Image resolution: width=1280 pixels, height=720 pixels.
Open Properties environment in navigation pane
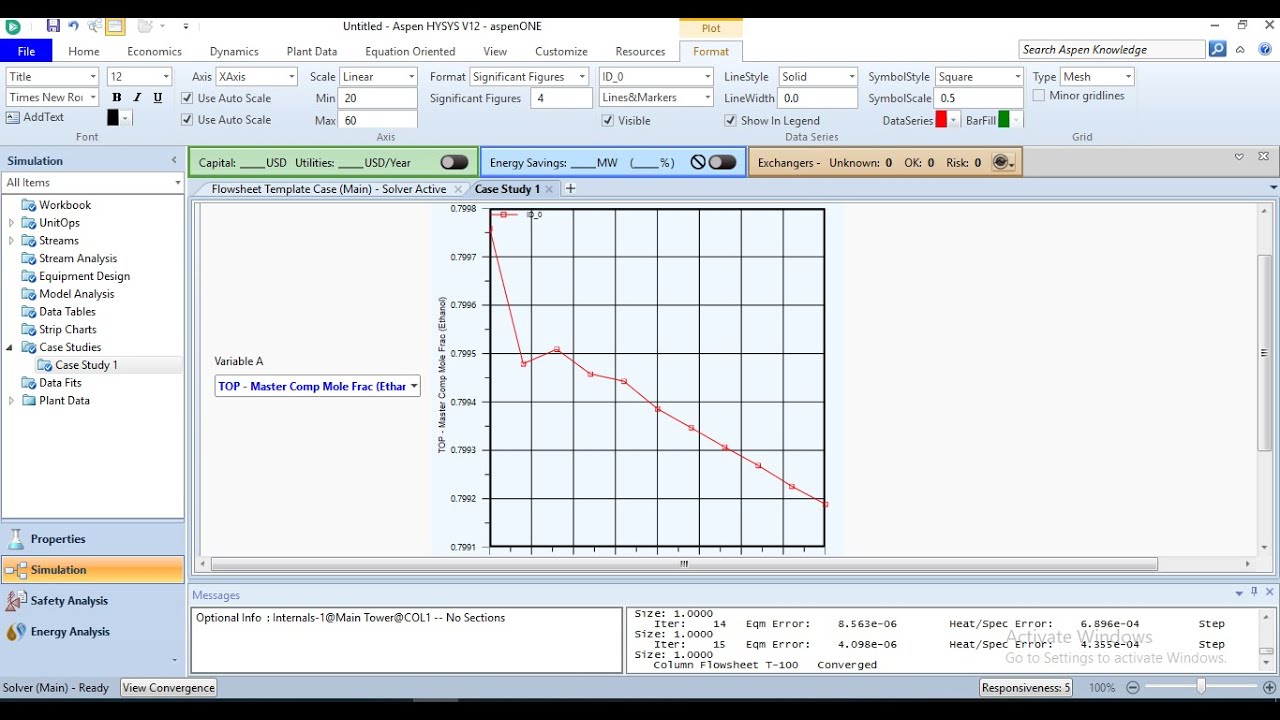(x=92, y=539)
